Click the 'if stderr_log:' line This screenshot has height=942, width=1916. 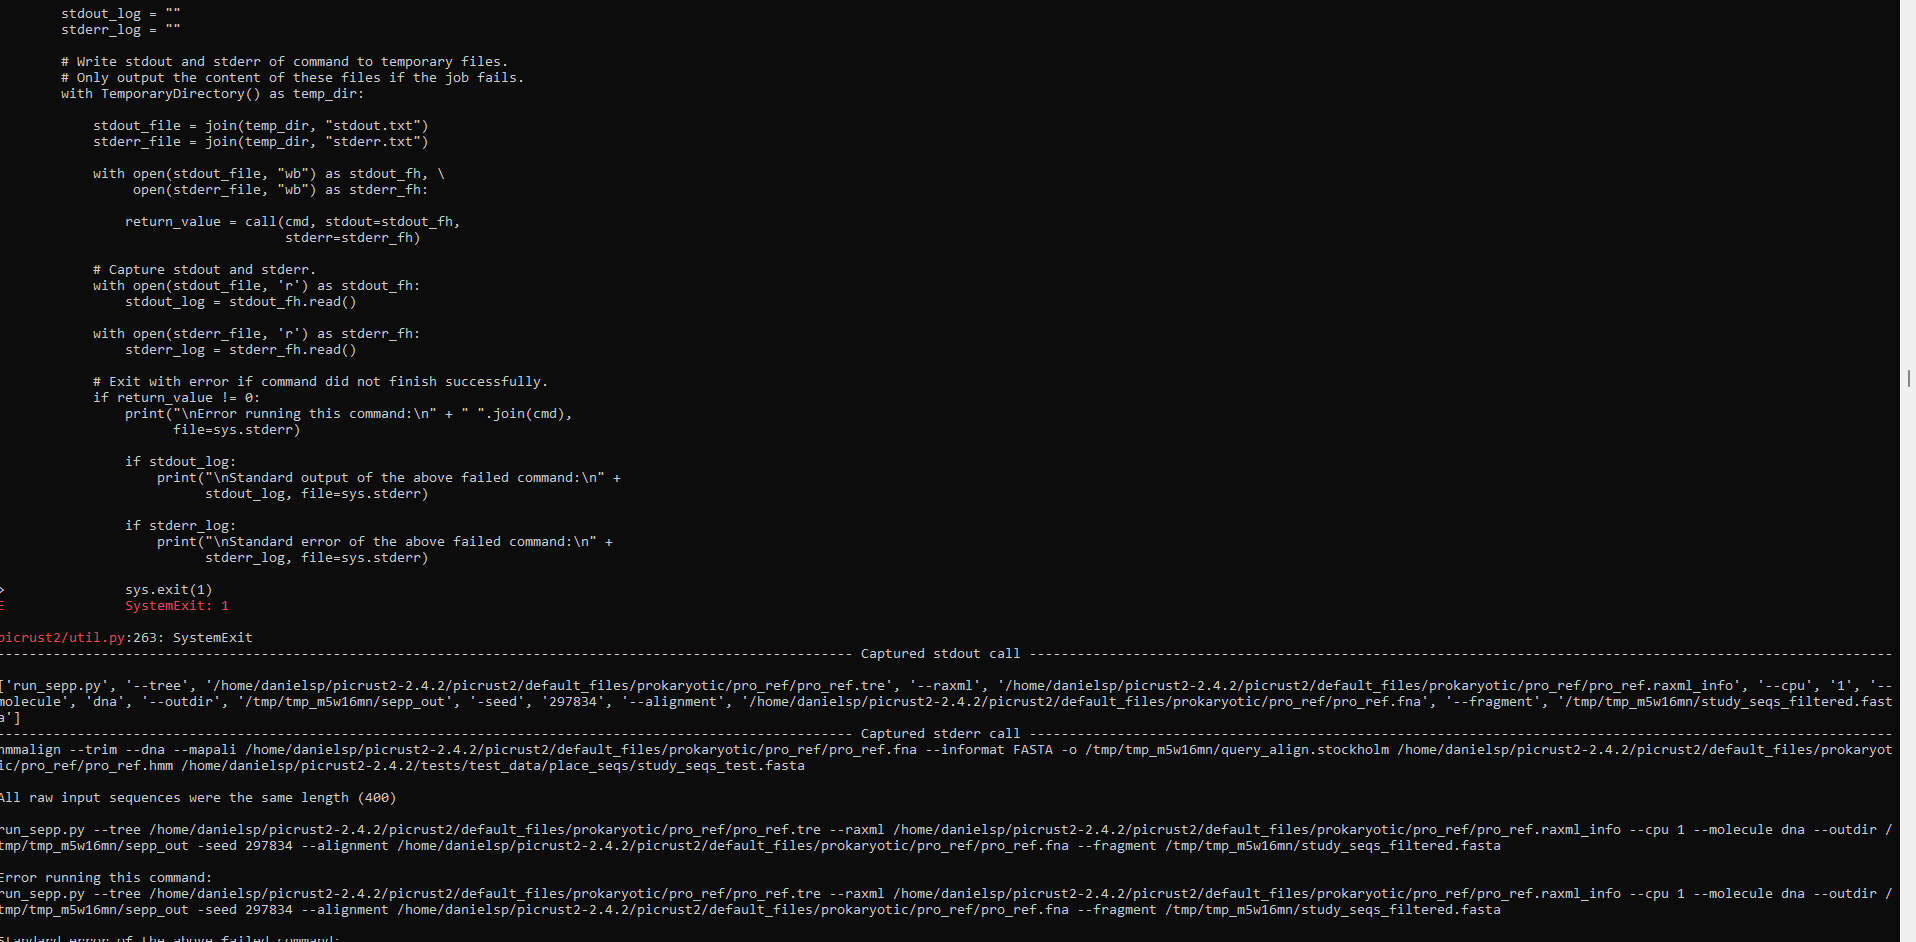[x=181, y=526]
